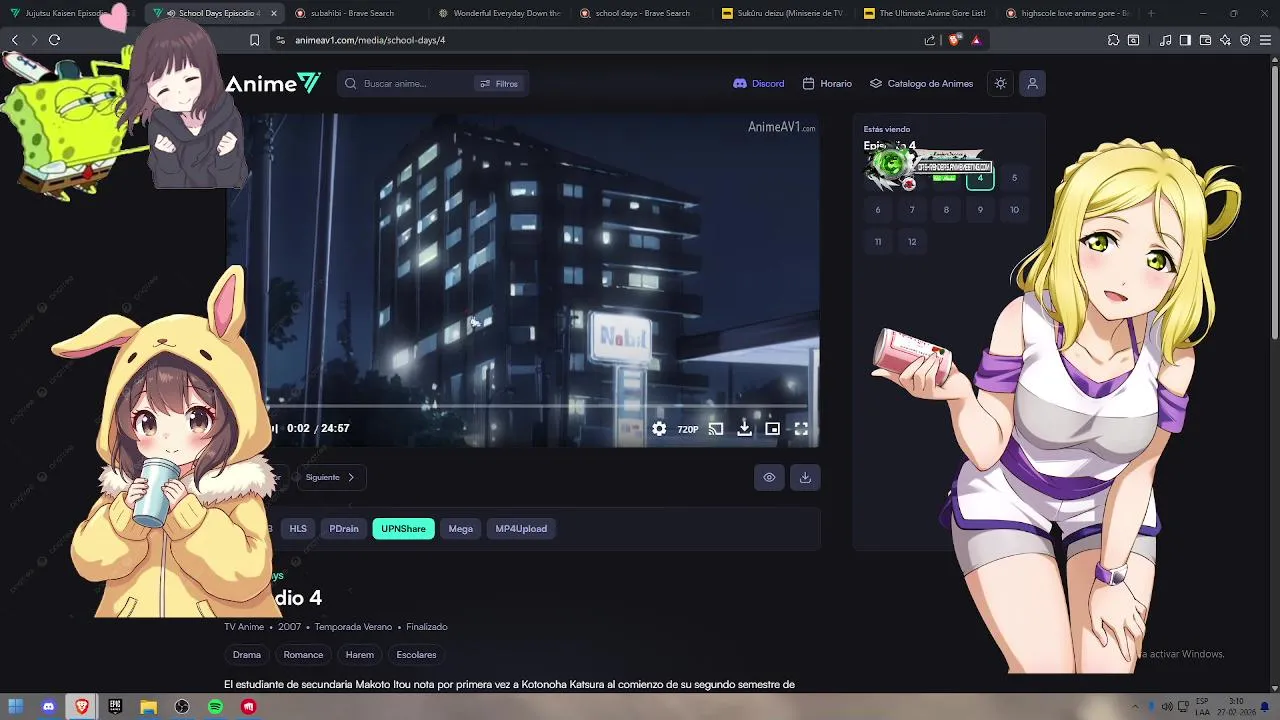
Task: Toggle the browser sidebar panel
Action: (1185, 40)
